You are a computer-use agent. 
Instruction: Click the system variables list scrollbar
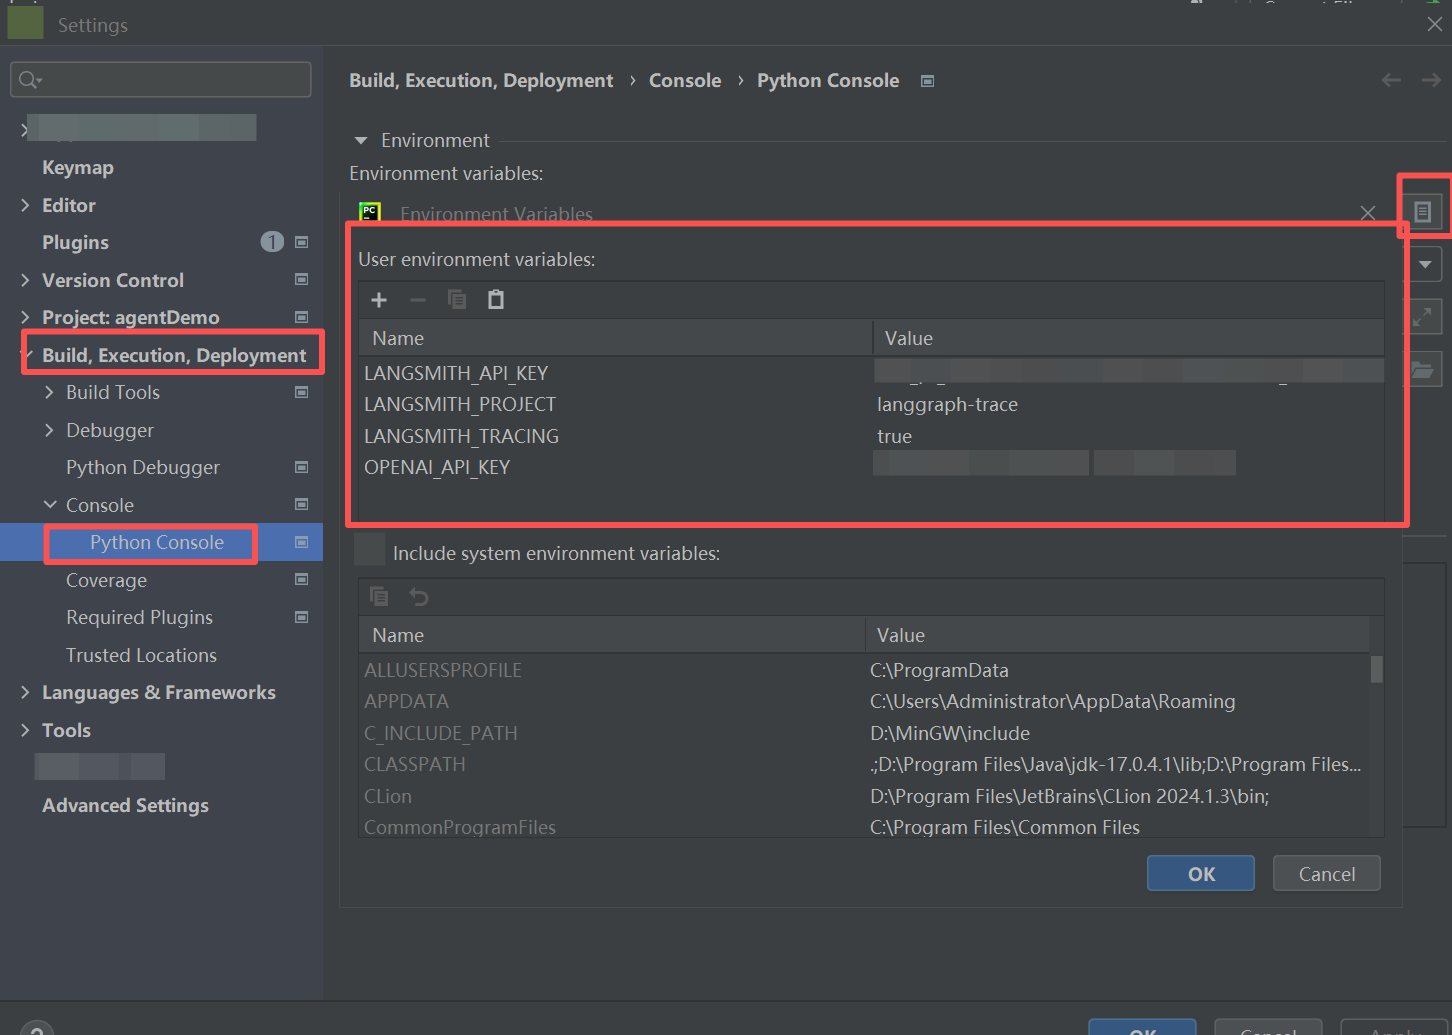click(x=1377, y=669)
